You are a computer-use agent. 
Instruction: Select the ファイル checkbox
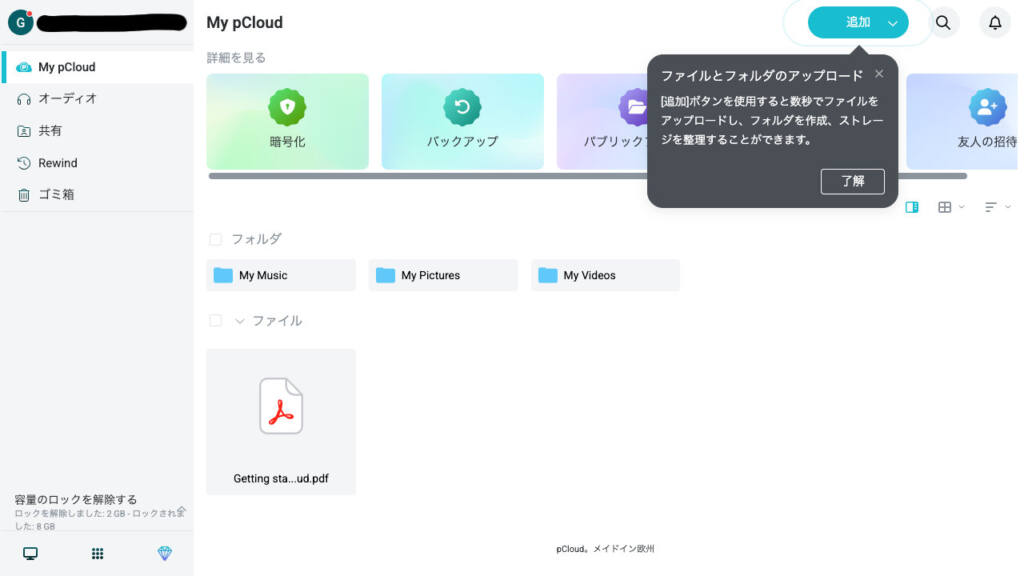(216, 321)
